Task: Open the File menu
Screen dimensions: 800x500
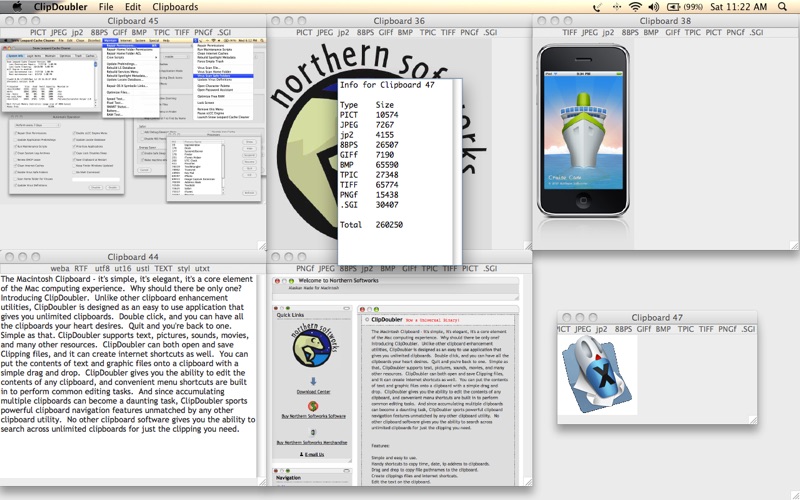Action: click(x=106, y=7)
